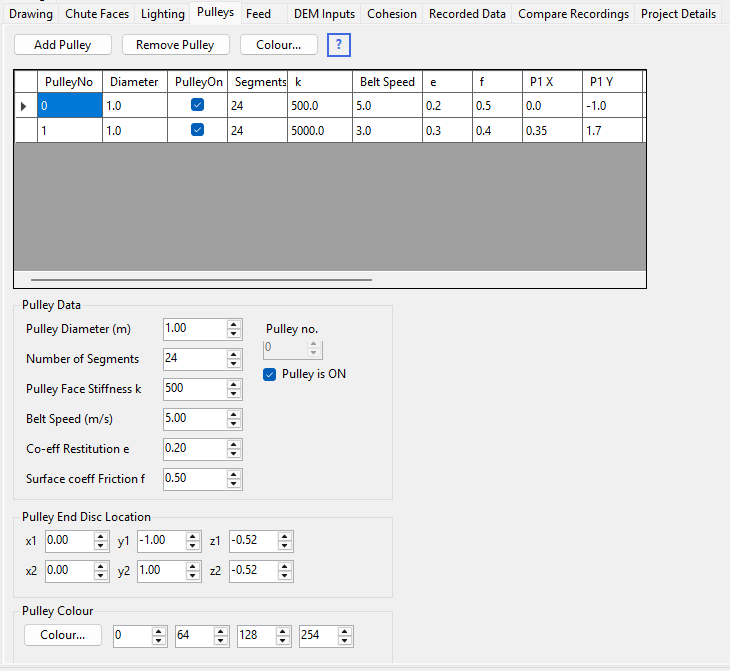The height and width of the screenshot is (671, 730).
Task: Decrease Number of Segments spinner
Action: tap(234, 364)
